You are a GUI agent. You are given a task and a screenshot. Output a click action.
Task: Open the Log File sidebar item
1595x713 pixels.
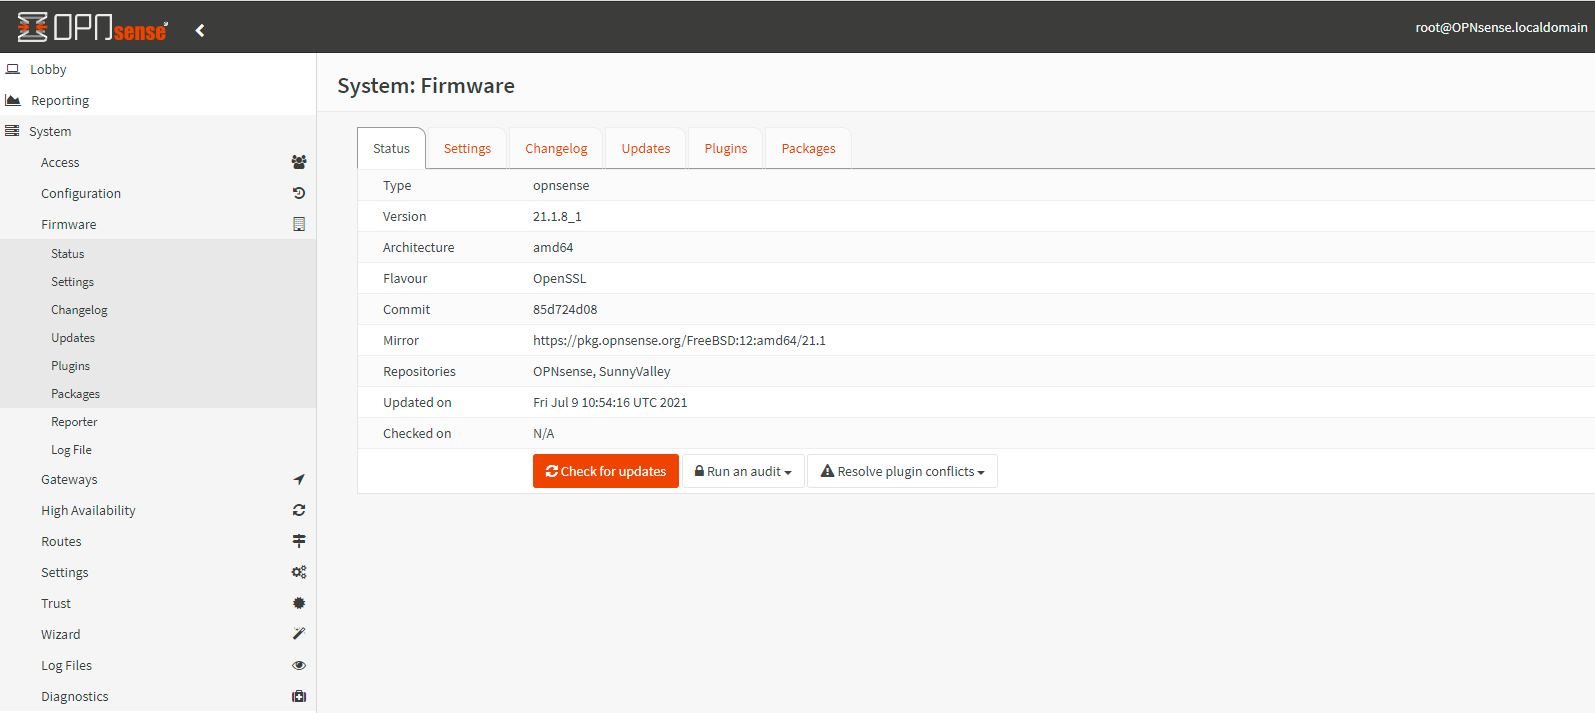(158, 450)
